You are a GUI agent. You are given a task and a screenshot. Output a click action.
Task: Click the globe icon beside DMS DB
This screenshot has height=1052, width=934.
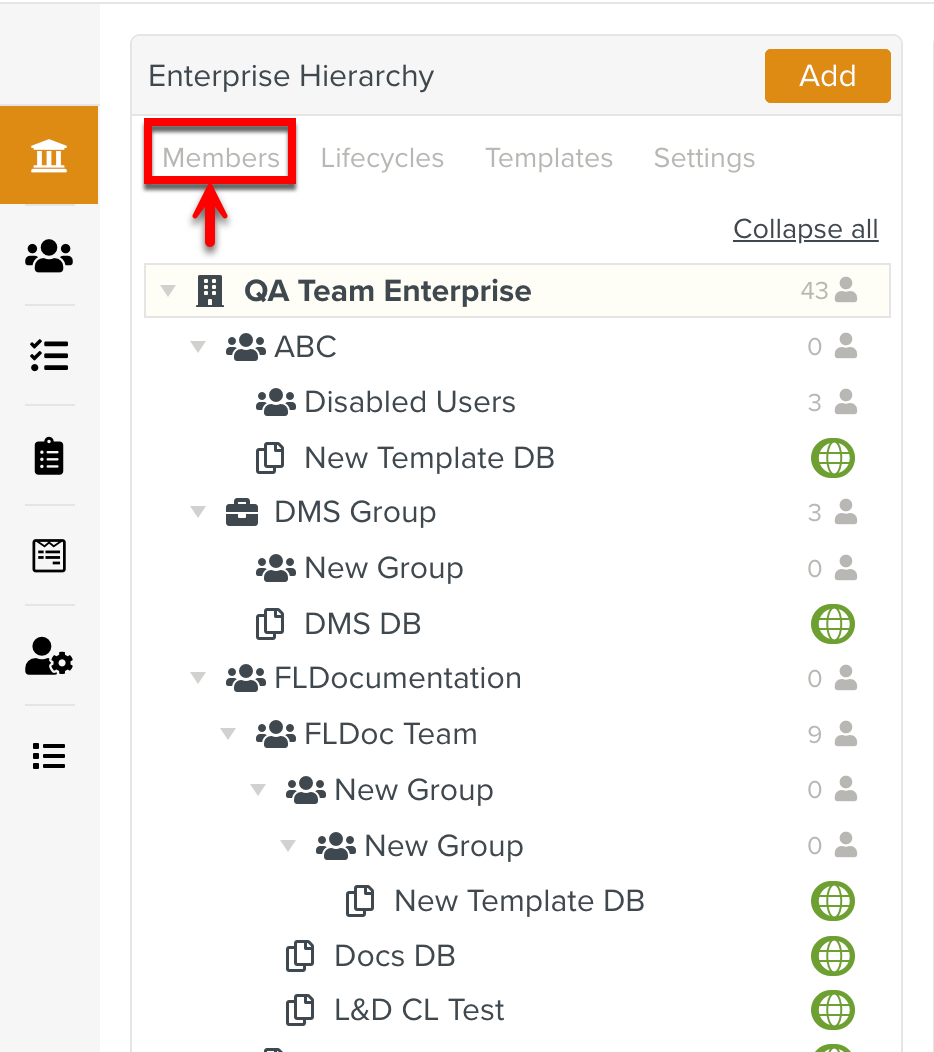point(832,624)
